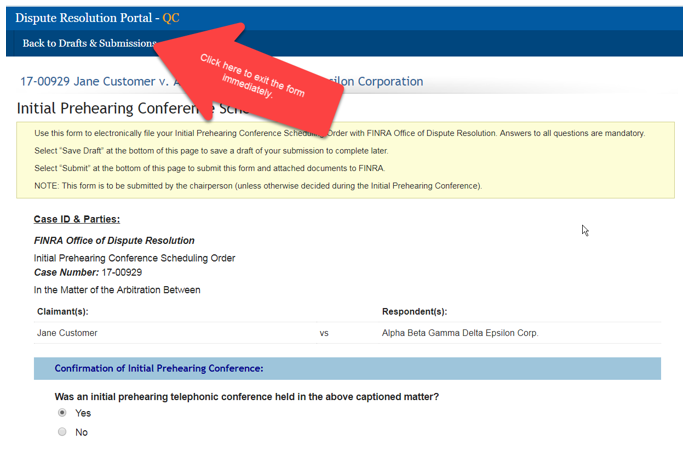Click the Respondent(s) column header

[414, 311]
